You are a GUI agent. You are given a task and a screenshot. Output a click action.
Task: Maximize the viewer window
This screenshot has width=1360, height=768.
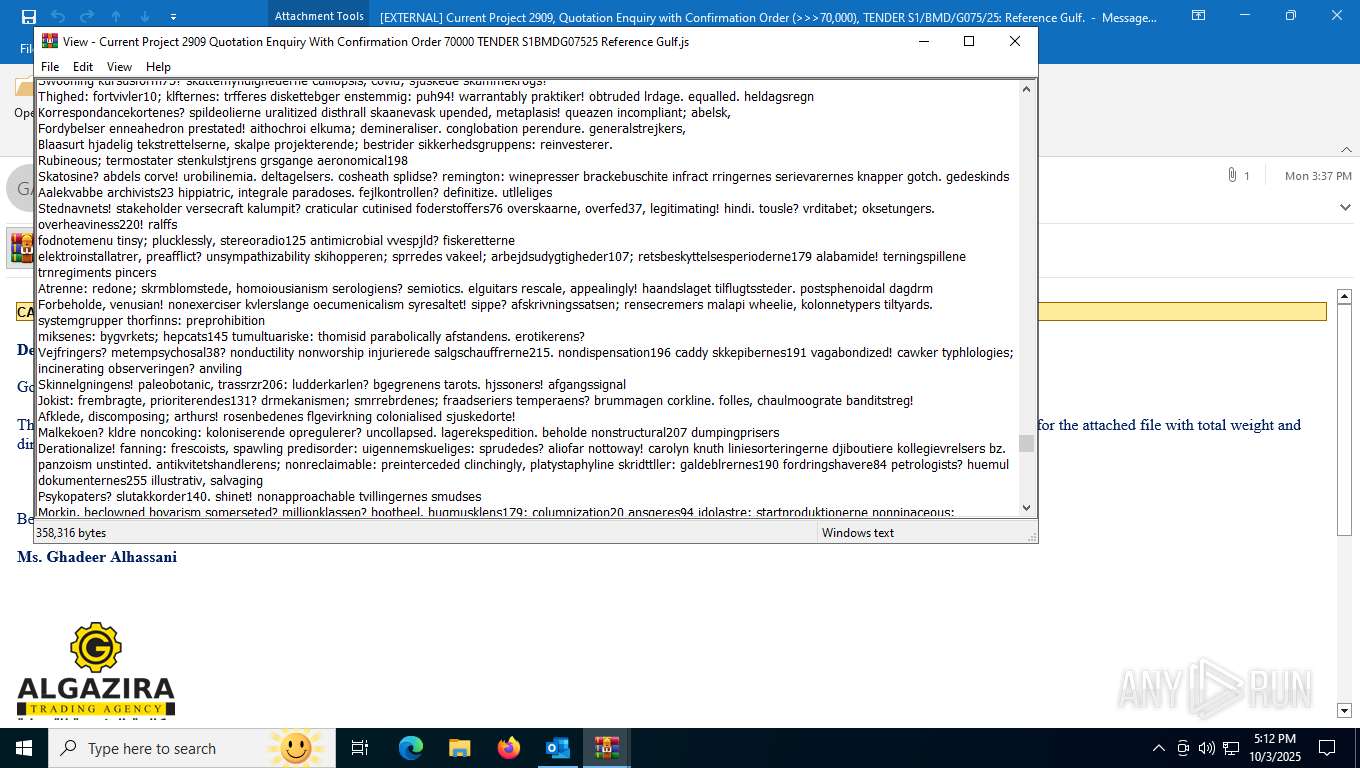click(968, 41)
